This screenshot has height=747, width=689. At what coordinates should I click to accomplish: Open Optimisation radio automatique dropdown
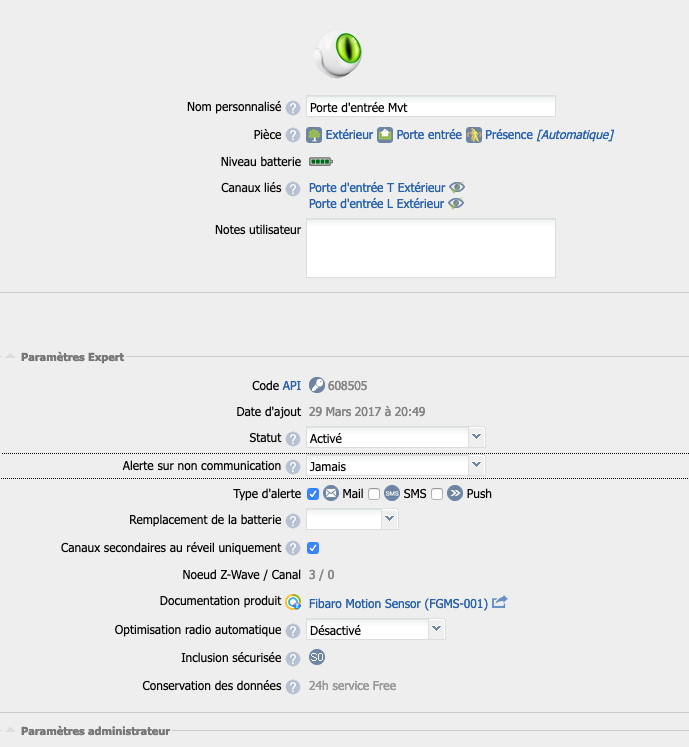coord(375,630)
